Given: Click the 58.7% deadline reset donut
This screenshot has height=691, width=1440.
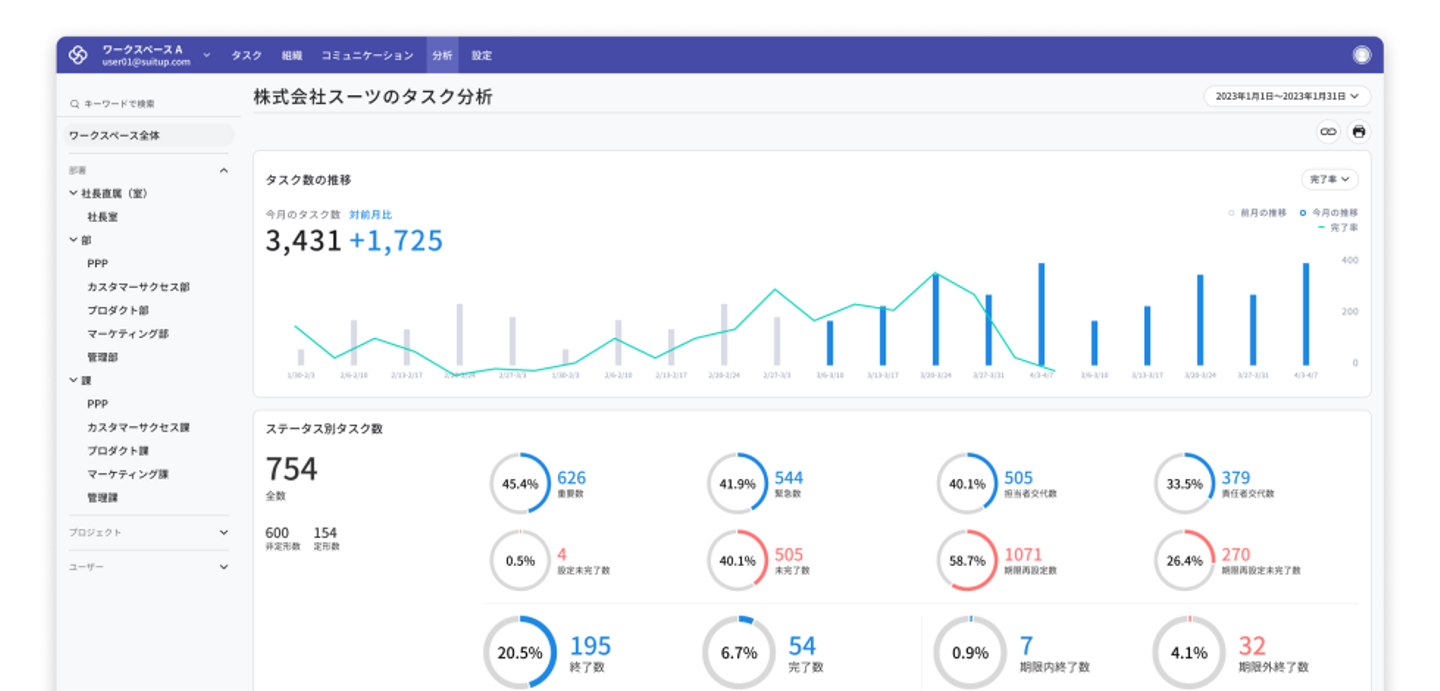Looking at the screenshot, I should tap(967, 561).
